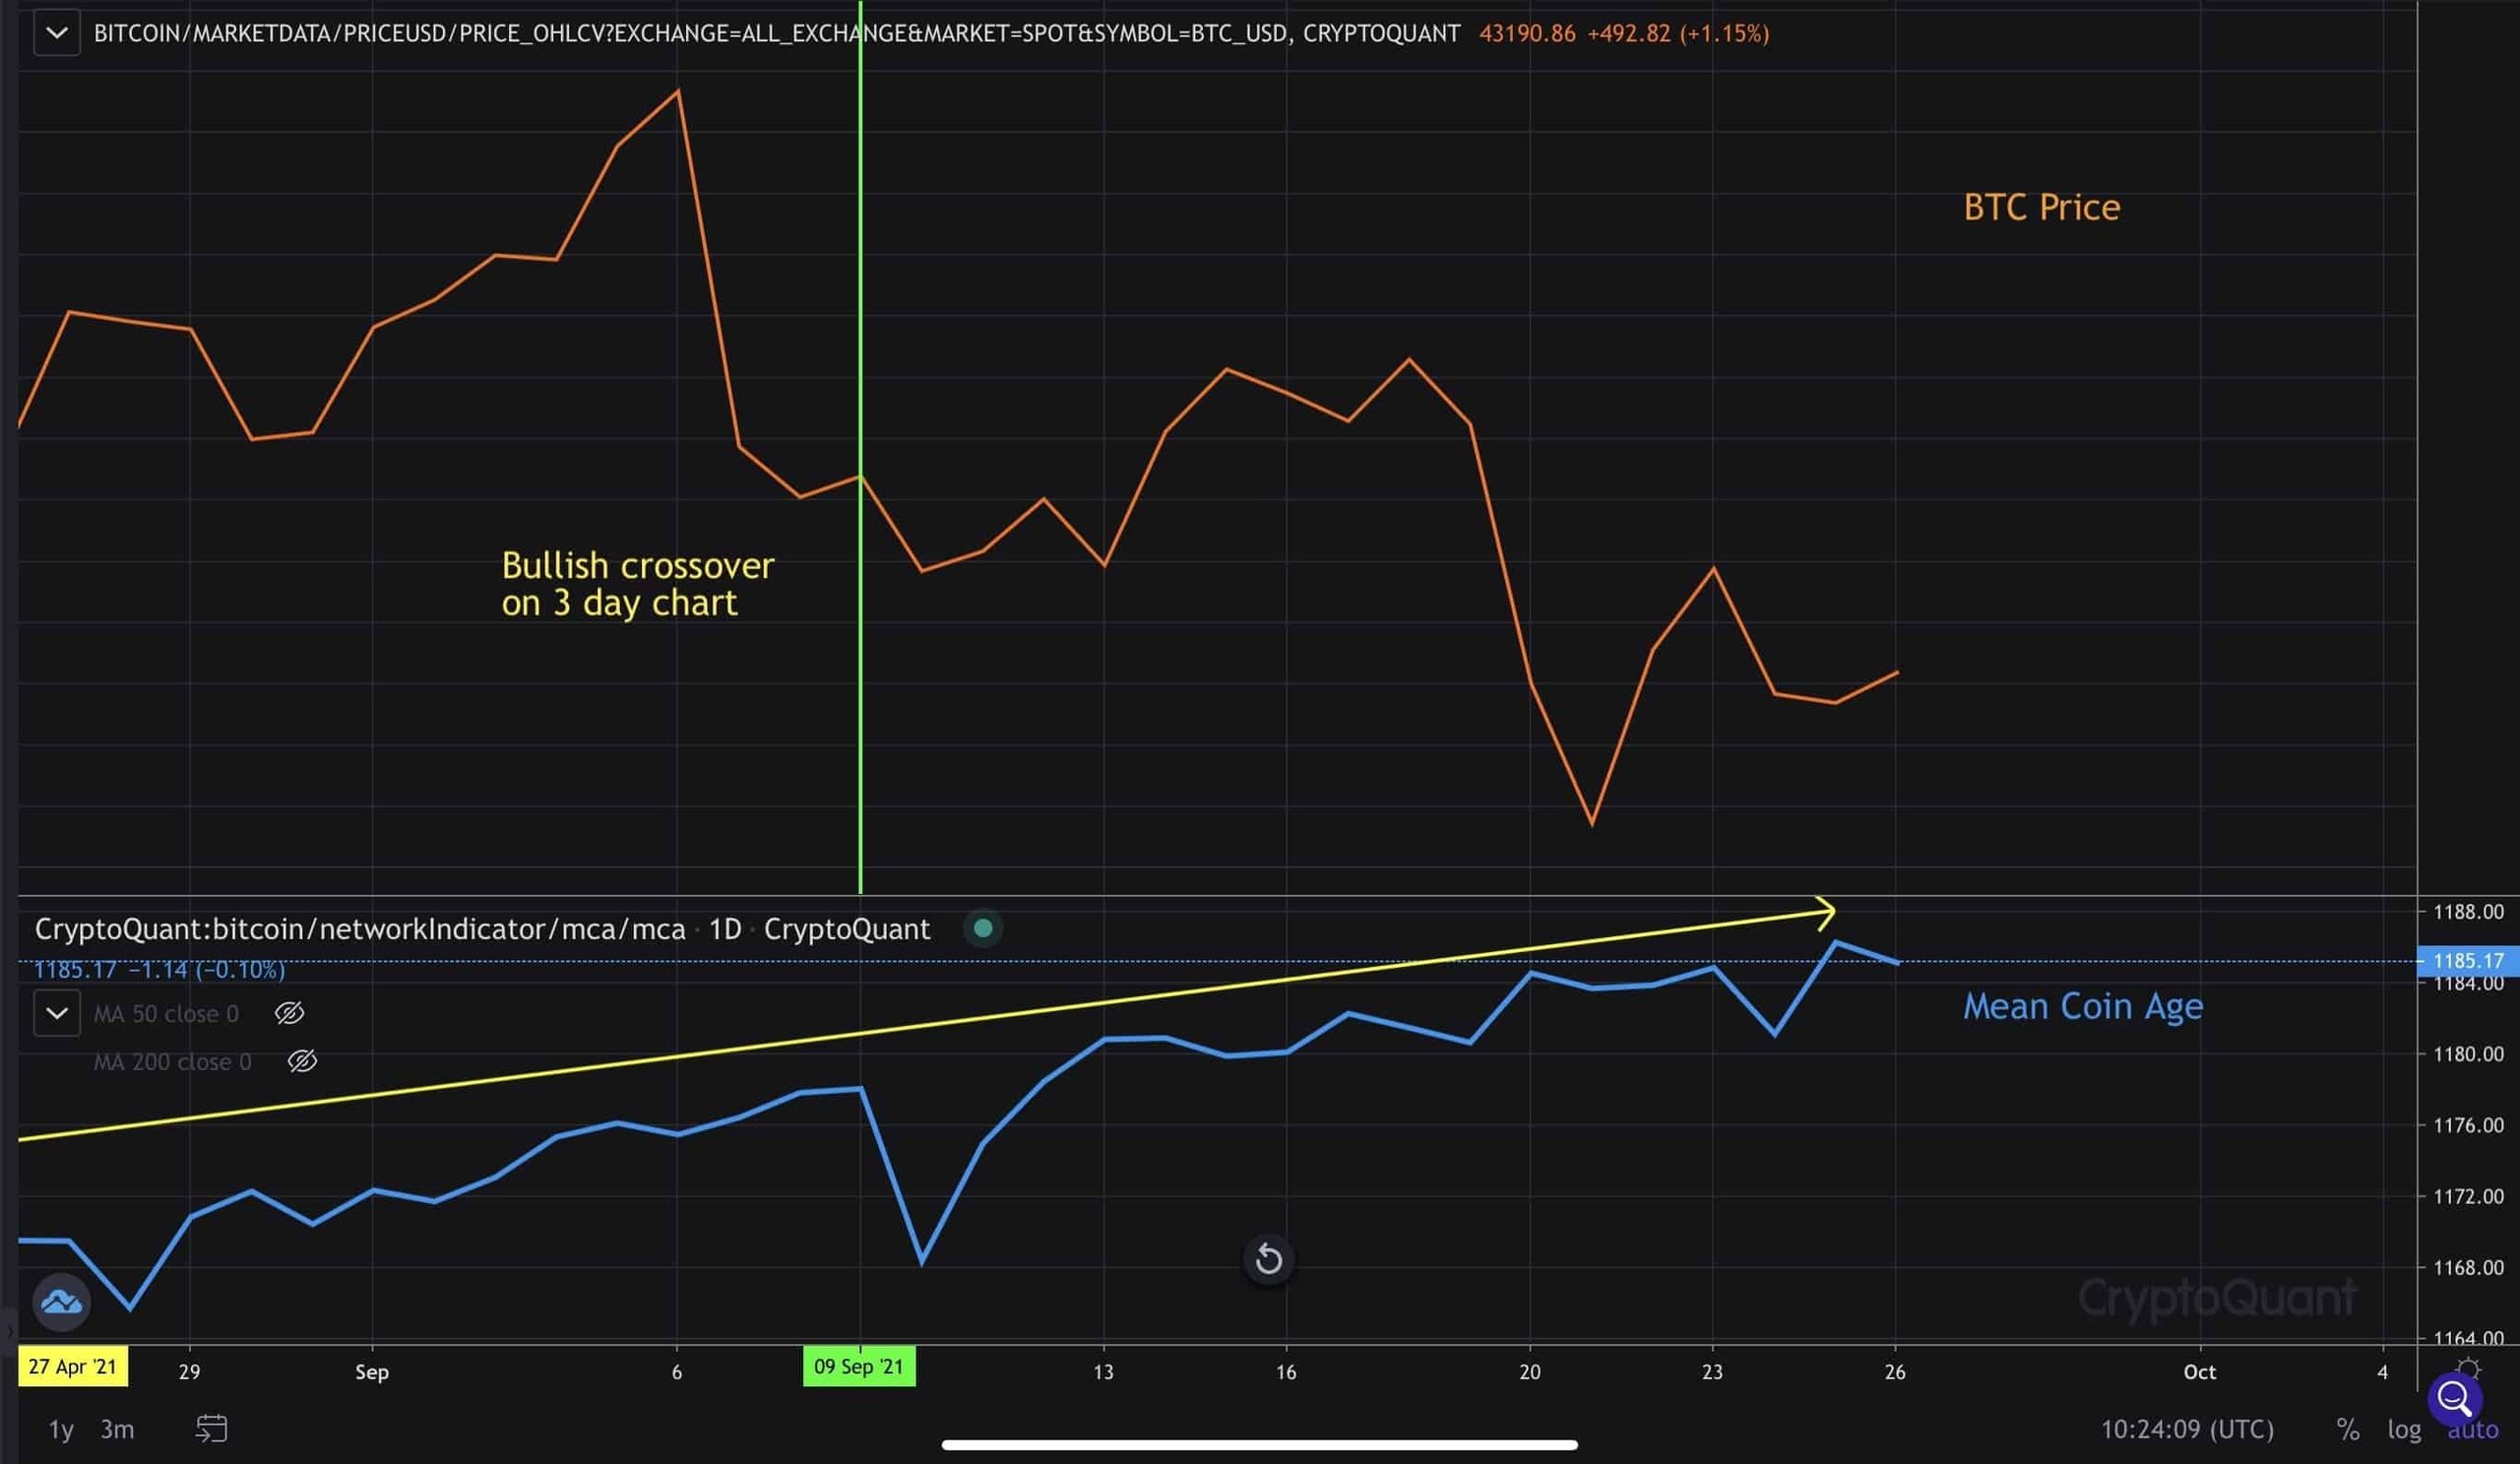Viewport: 2520px width, 1464px height.
Task: Click the cloud icon at bottom-left of chart
Action: tap(62, 1302)
